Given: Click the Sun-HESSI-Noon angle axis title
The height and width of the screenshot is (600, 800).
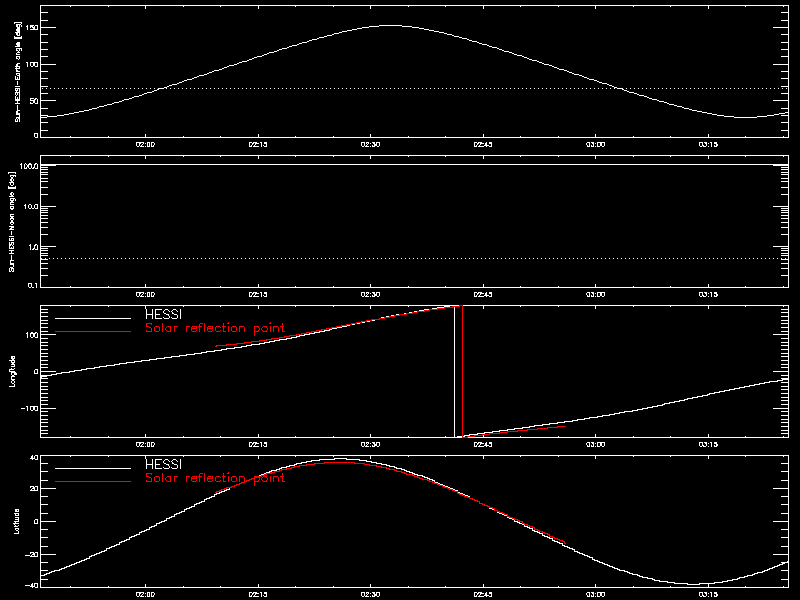Looking at the screenshot, I should tap(12, 221).
